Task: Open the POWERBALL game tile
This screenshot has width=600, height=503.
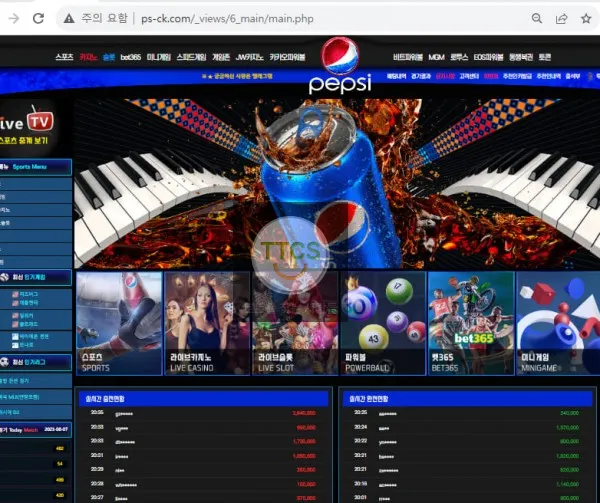Action: tap(383, 324)
